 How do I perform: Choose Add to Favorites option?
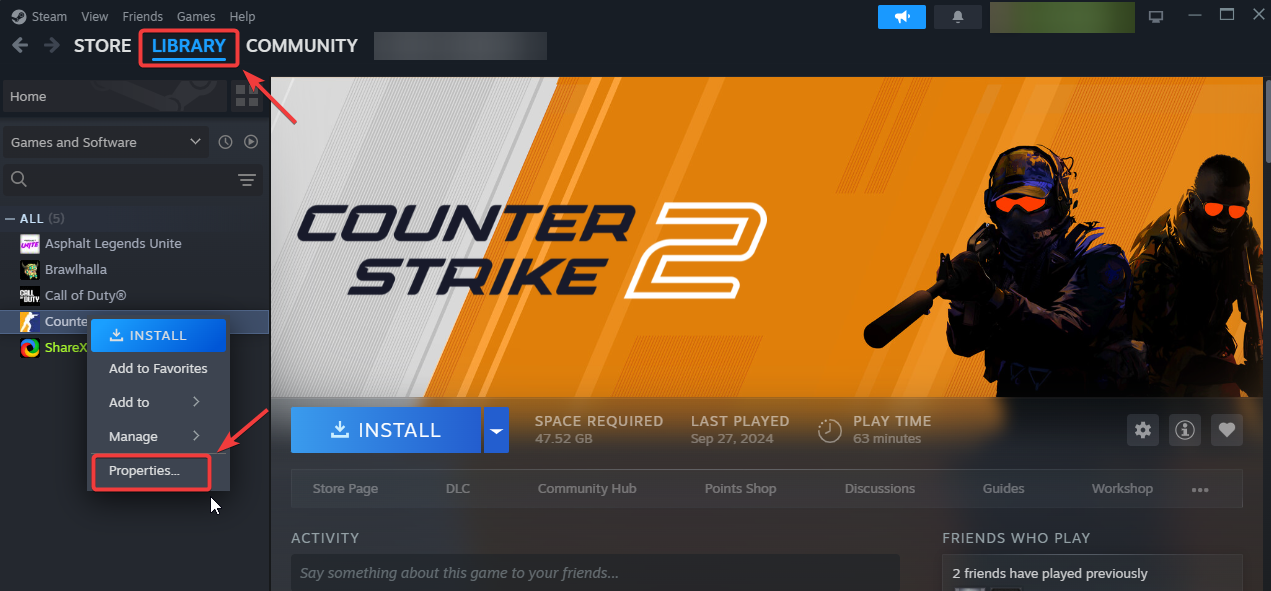(158, 368)
